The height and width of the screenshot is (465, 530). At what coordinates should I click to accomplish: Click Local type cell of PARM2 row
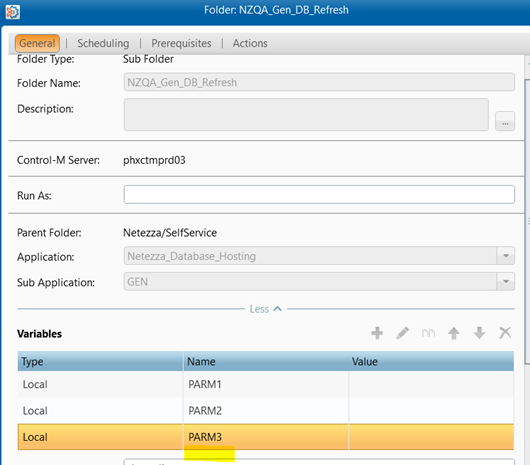(x=100, y=411)
